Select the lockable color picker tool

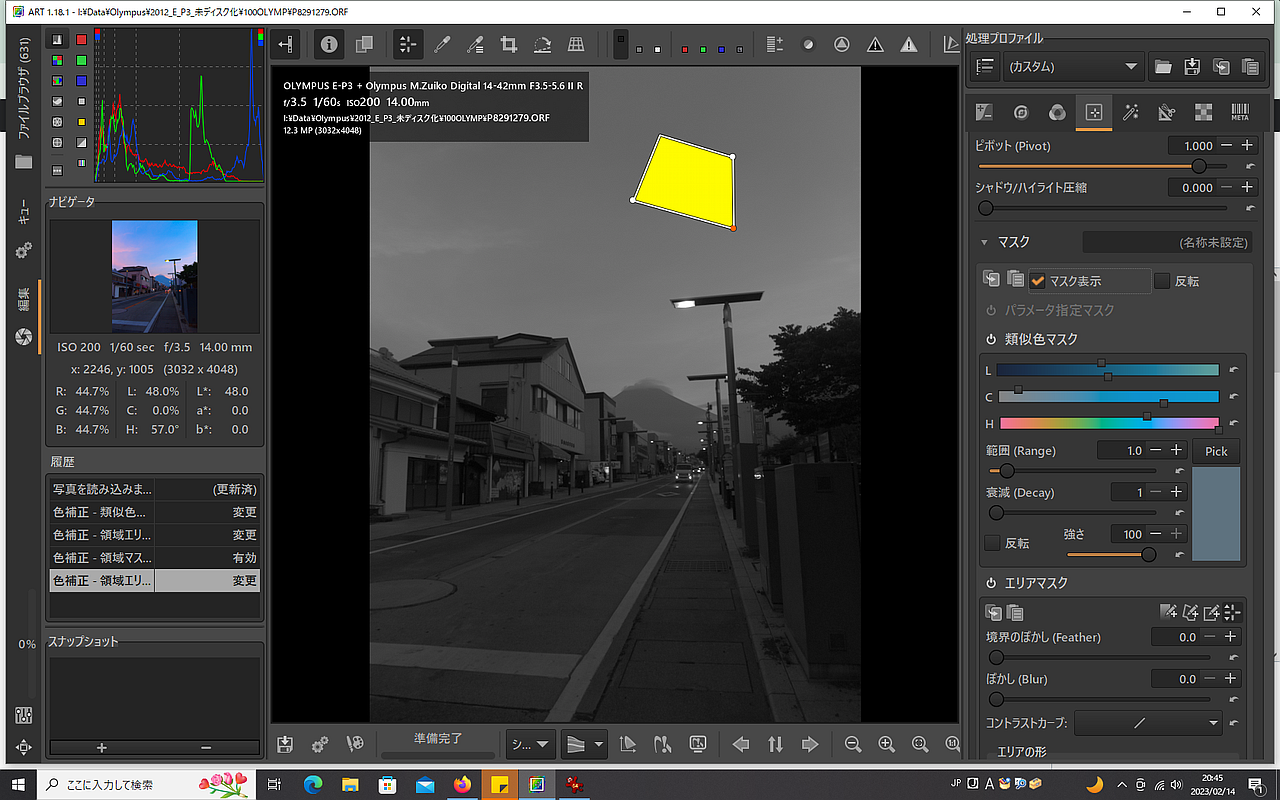[475, 44]
